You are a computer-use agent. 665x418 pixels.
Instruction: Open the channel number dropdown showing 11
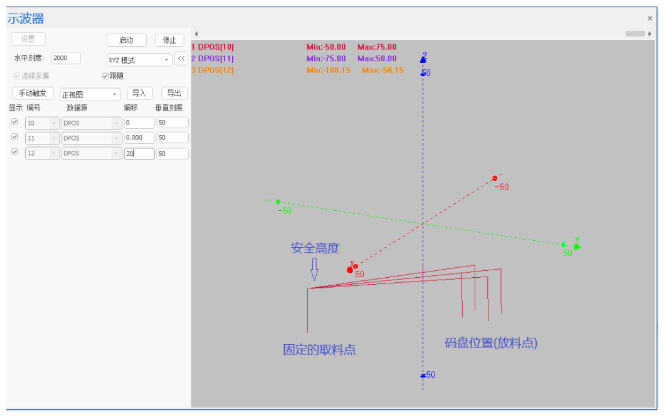click(42, 138)
